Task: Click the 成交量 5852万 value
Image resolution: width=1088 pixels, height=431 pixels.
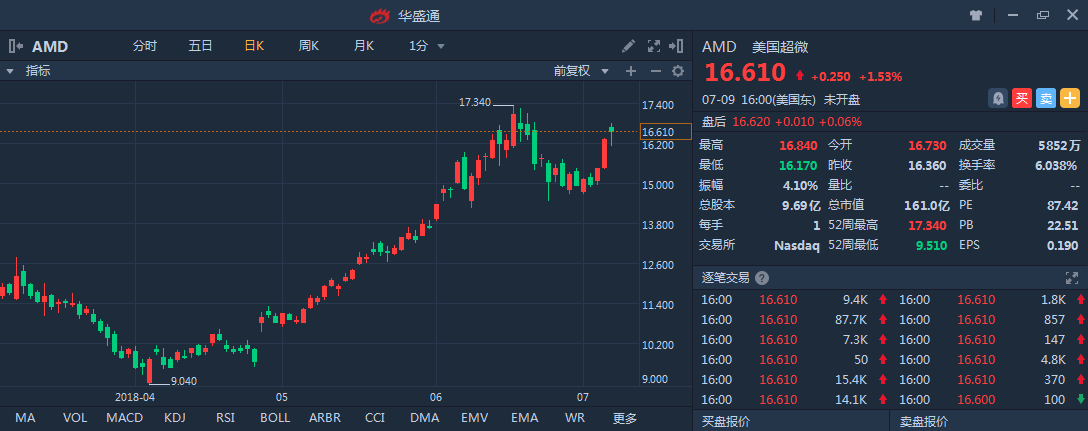Action: (x=1059, y=145)
